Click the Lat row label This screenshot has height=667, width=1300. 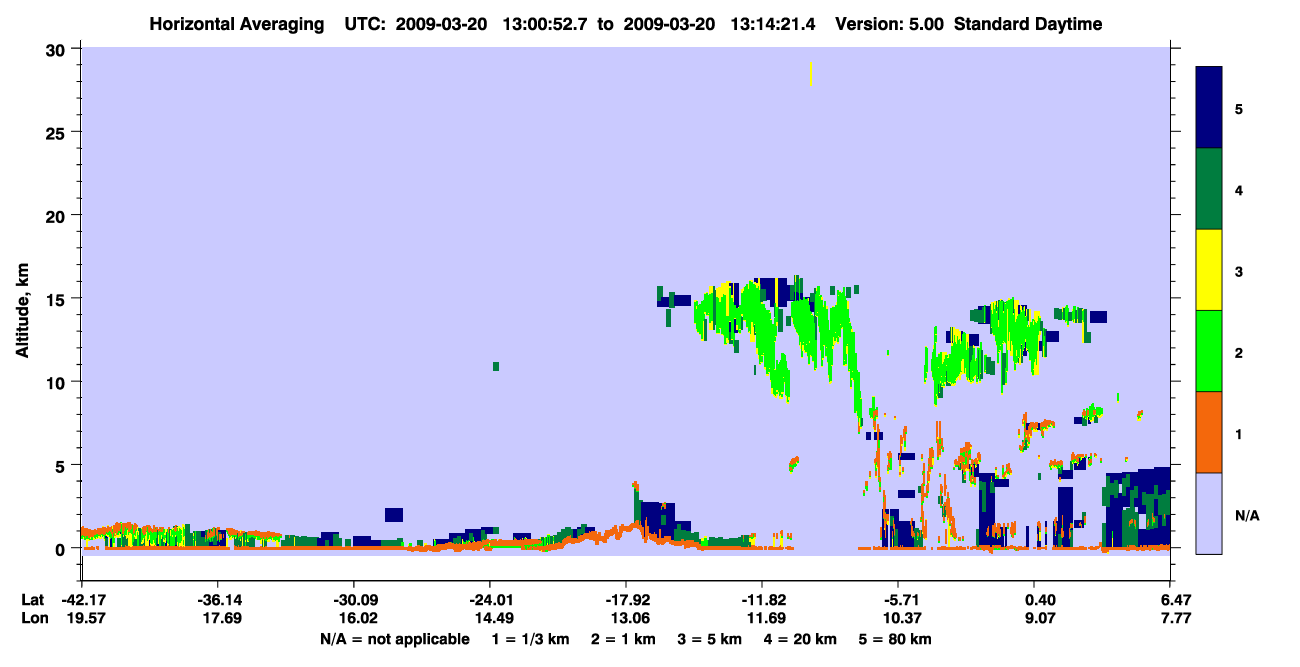pyautogui.click(x=33, y=600)
